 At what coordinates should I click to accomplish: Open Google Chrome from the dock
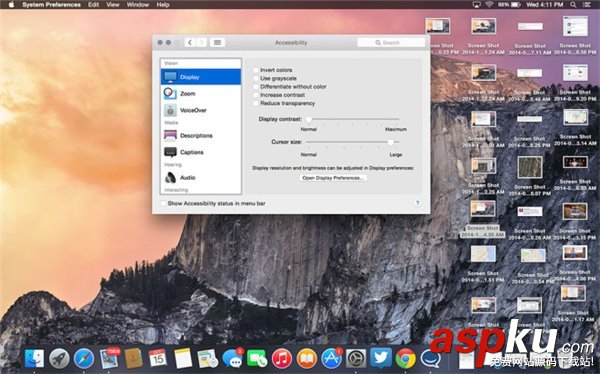(x=406, y=359)
